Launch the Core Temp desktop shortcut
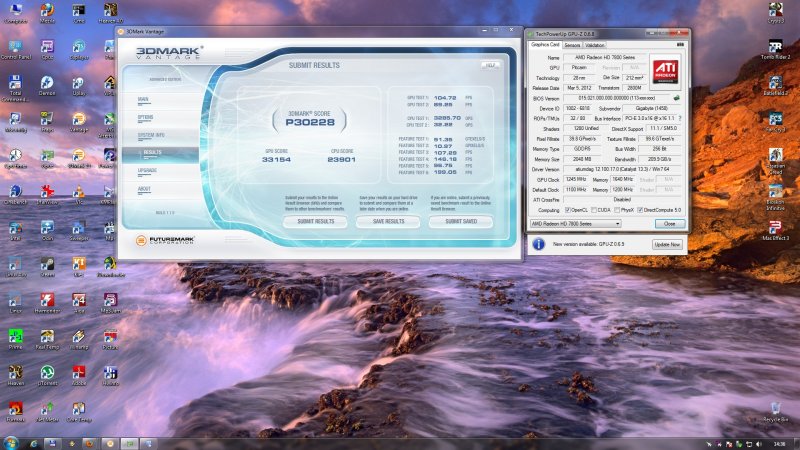This screenshot has width=800, height=450. coord(79,412)
